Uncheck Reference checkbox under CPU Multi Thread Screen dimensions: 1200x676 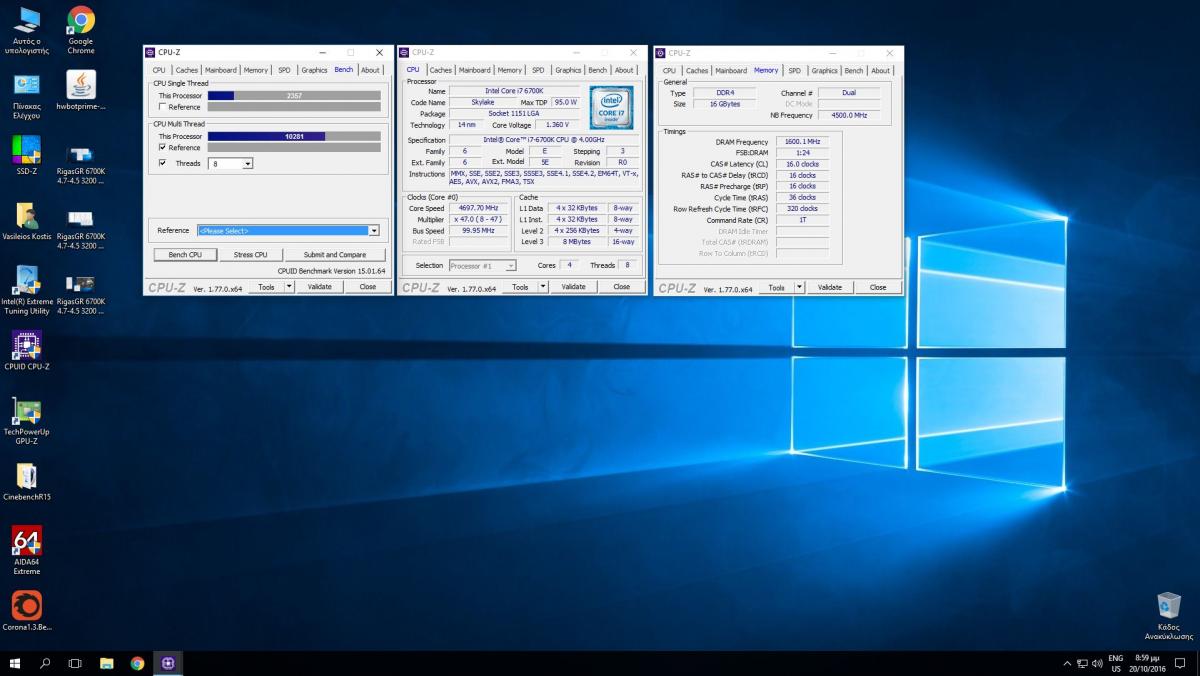click(x=162, y=147)
